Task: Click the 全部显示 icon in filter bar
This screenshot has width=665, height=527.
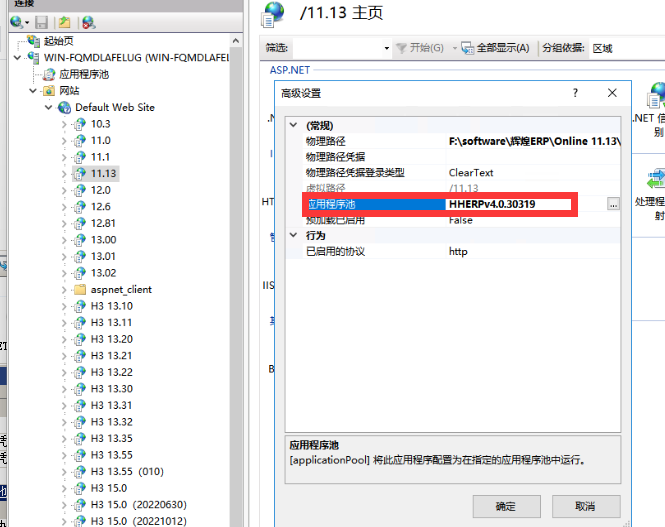Action: click(x=467, y=48)
